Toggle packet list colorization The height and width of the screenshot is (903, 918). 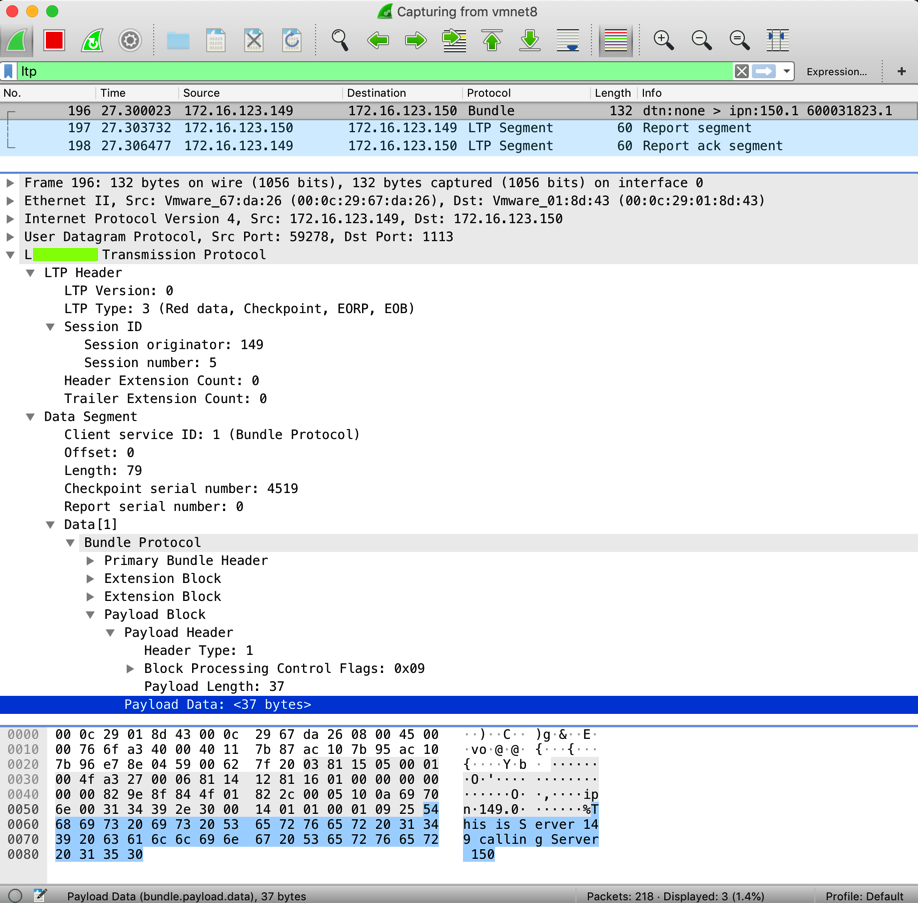(x=616, y=40)
